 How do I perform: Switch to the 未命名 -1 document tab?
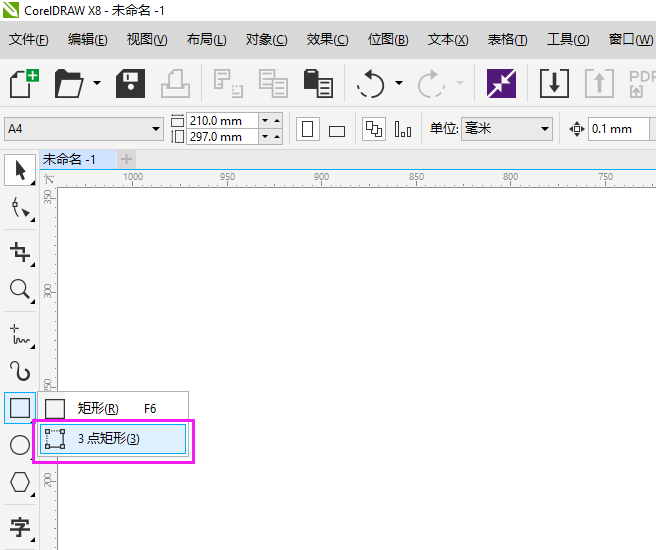point(78,159)
